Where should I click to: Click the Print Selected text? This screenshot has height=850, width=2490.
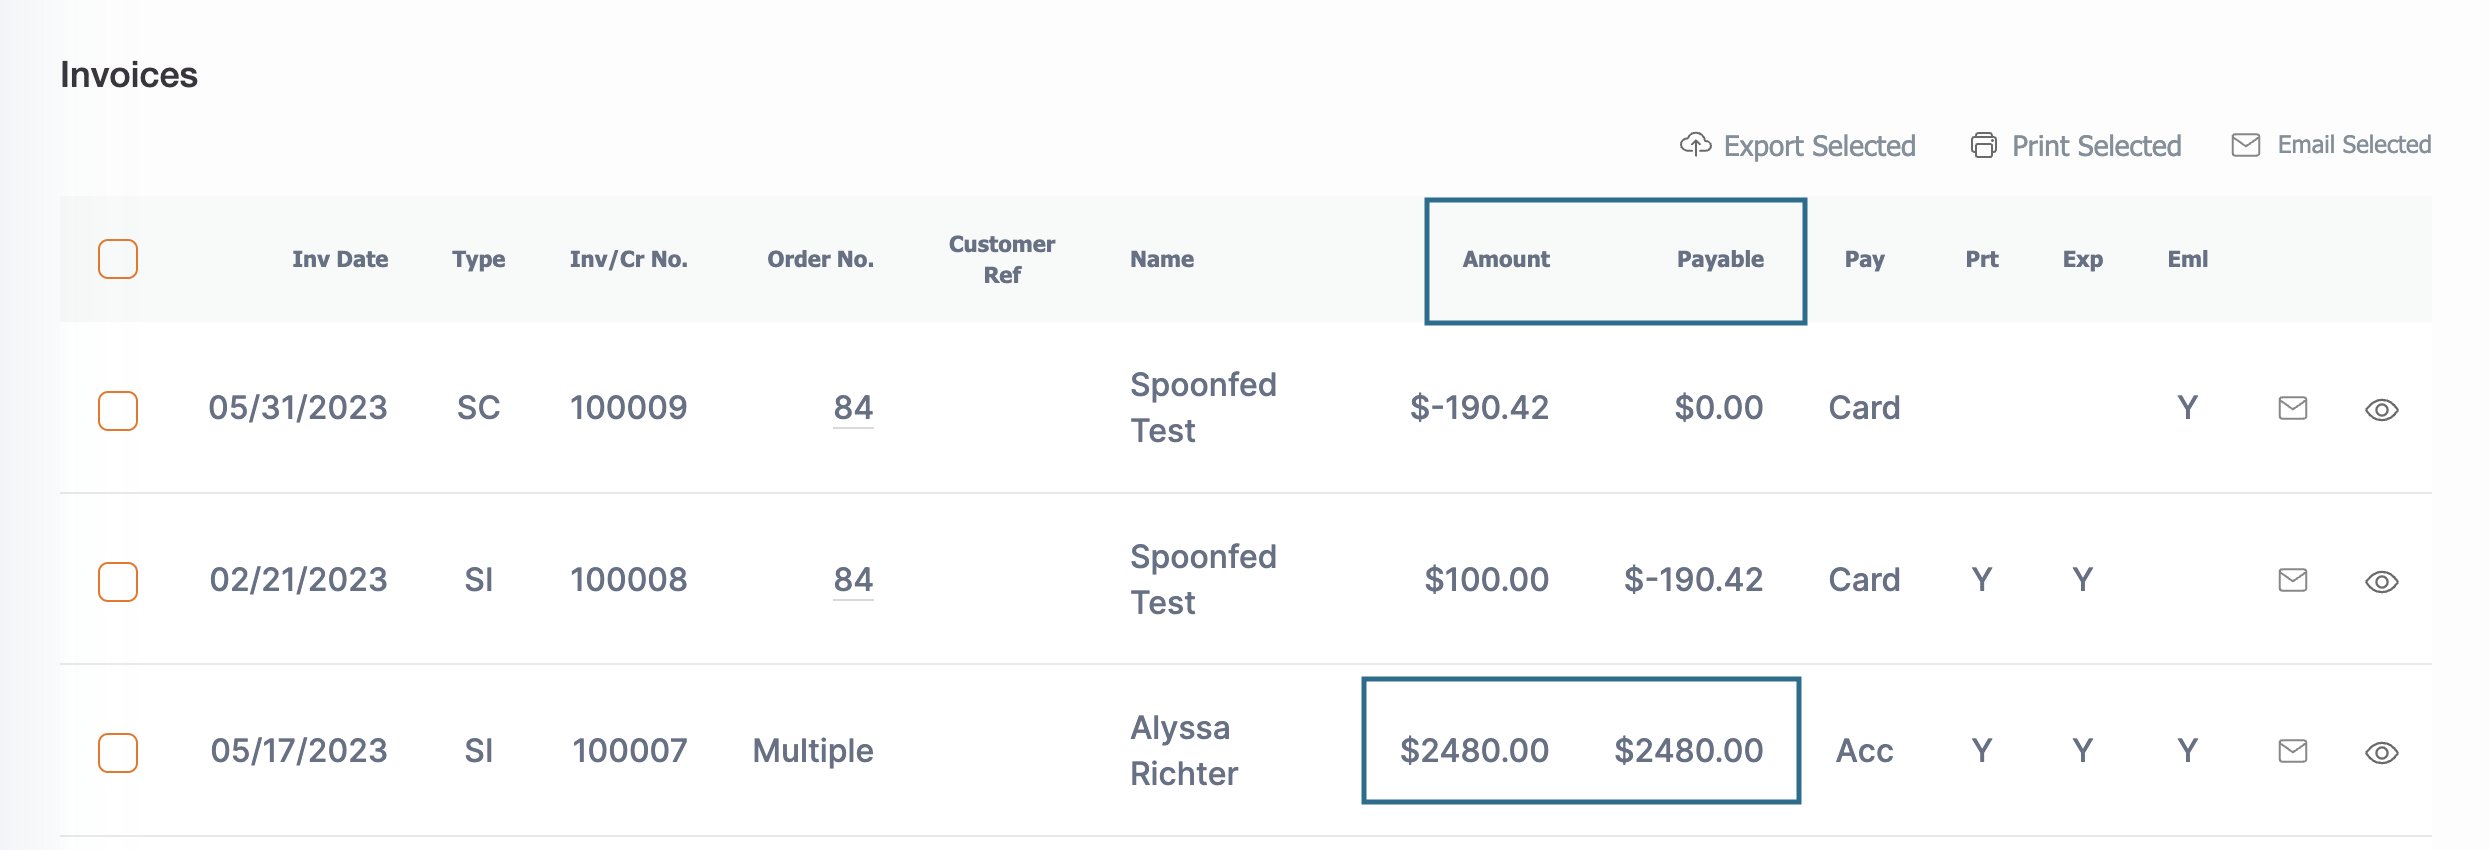(x=2097, y=146)
